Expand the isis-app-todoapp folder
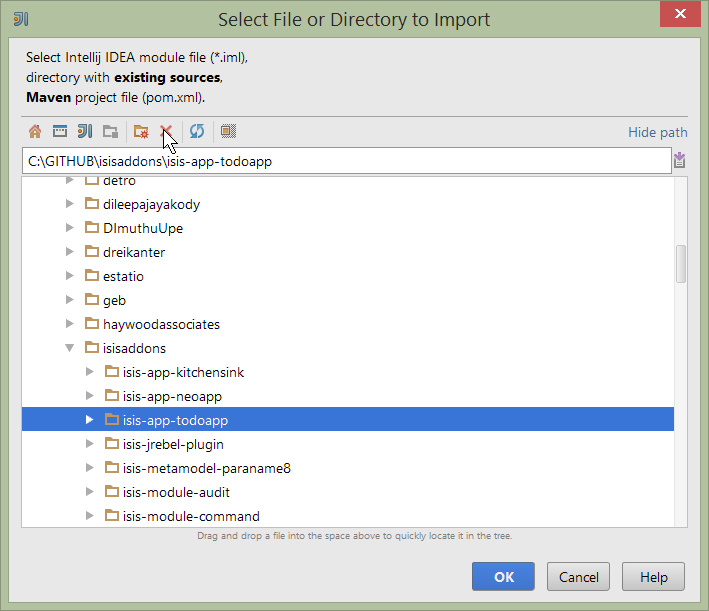The height and width of the screenshot is (611, 709). point(89,421)
